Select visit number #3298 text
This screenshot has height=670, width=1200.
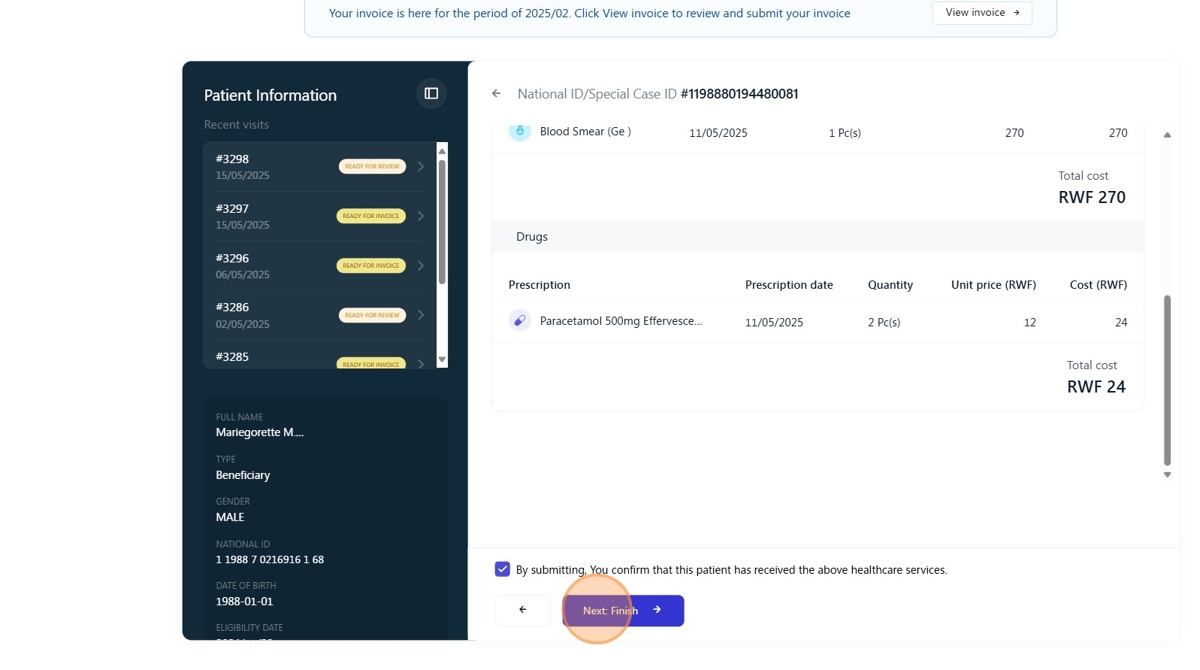pyautogui.click(x=232, y=159)
